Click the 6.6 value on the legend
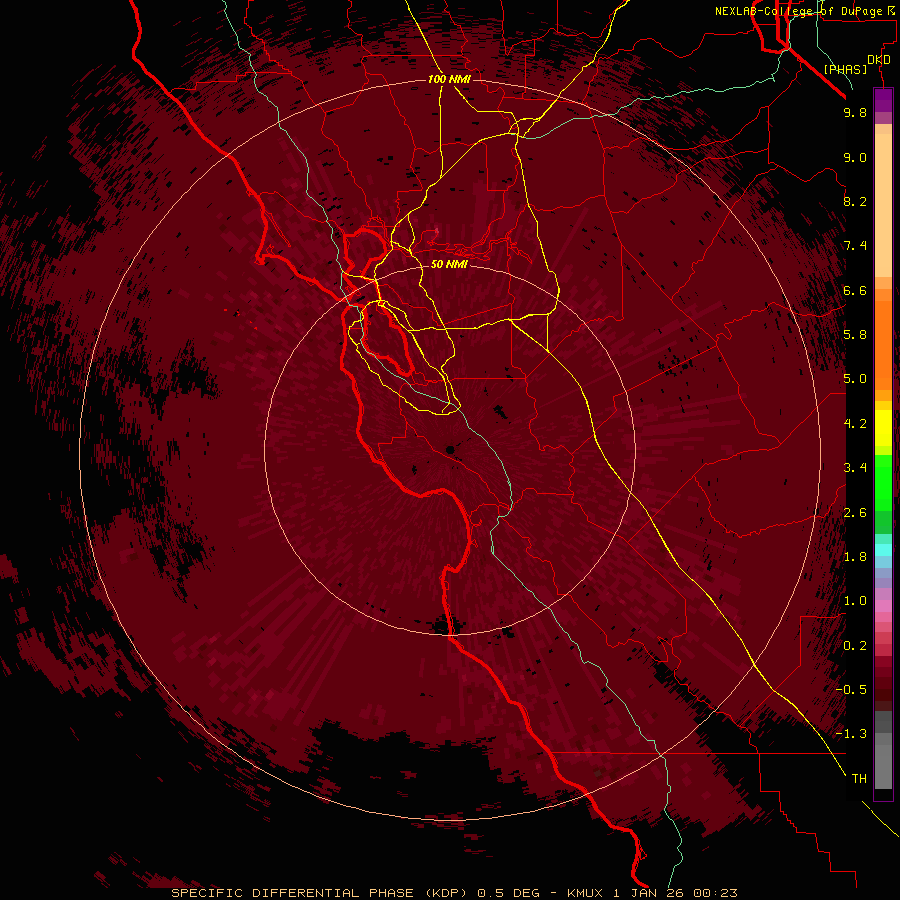 [x=855, y=290]
